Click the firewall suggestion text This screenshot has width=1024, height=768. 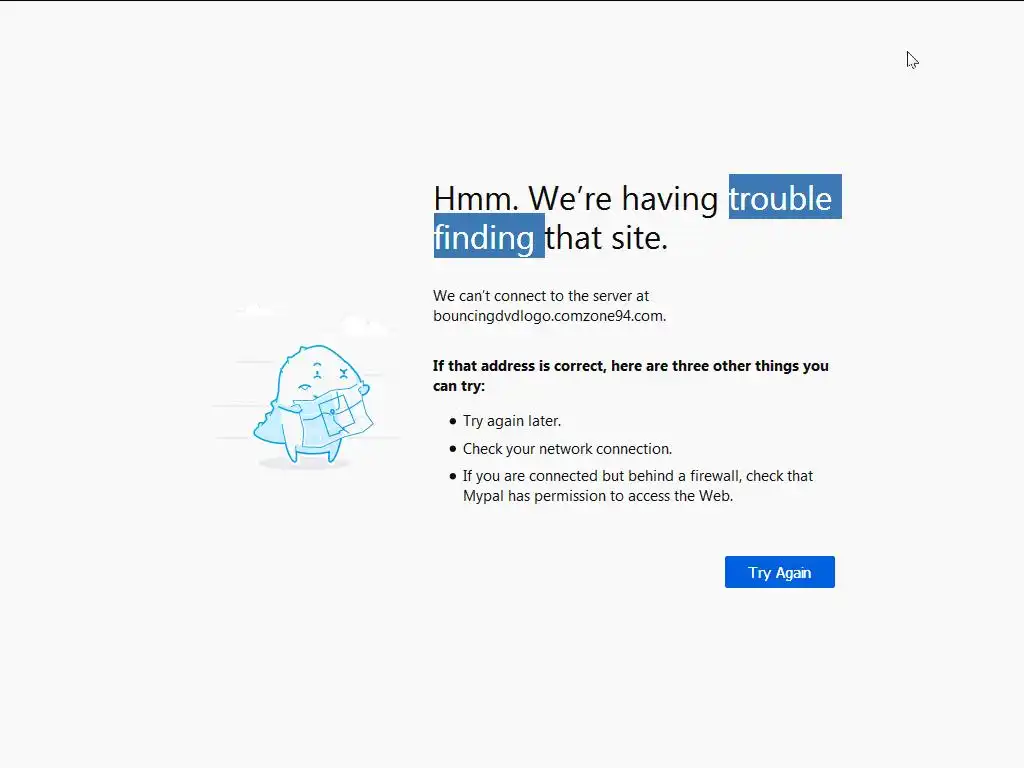point(638,486)
